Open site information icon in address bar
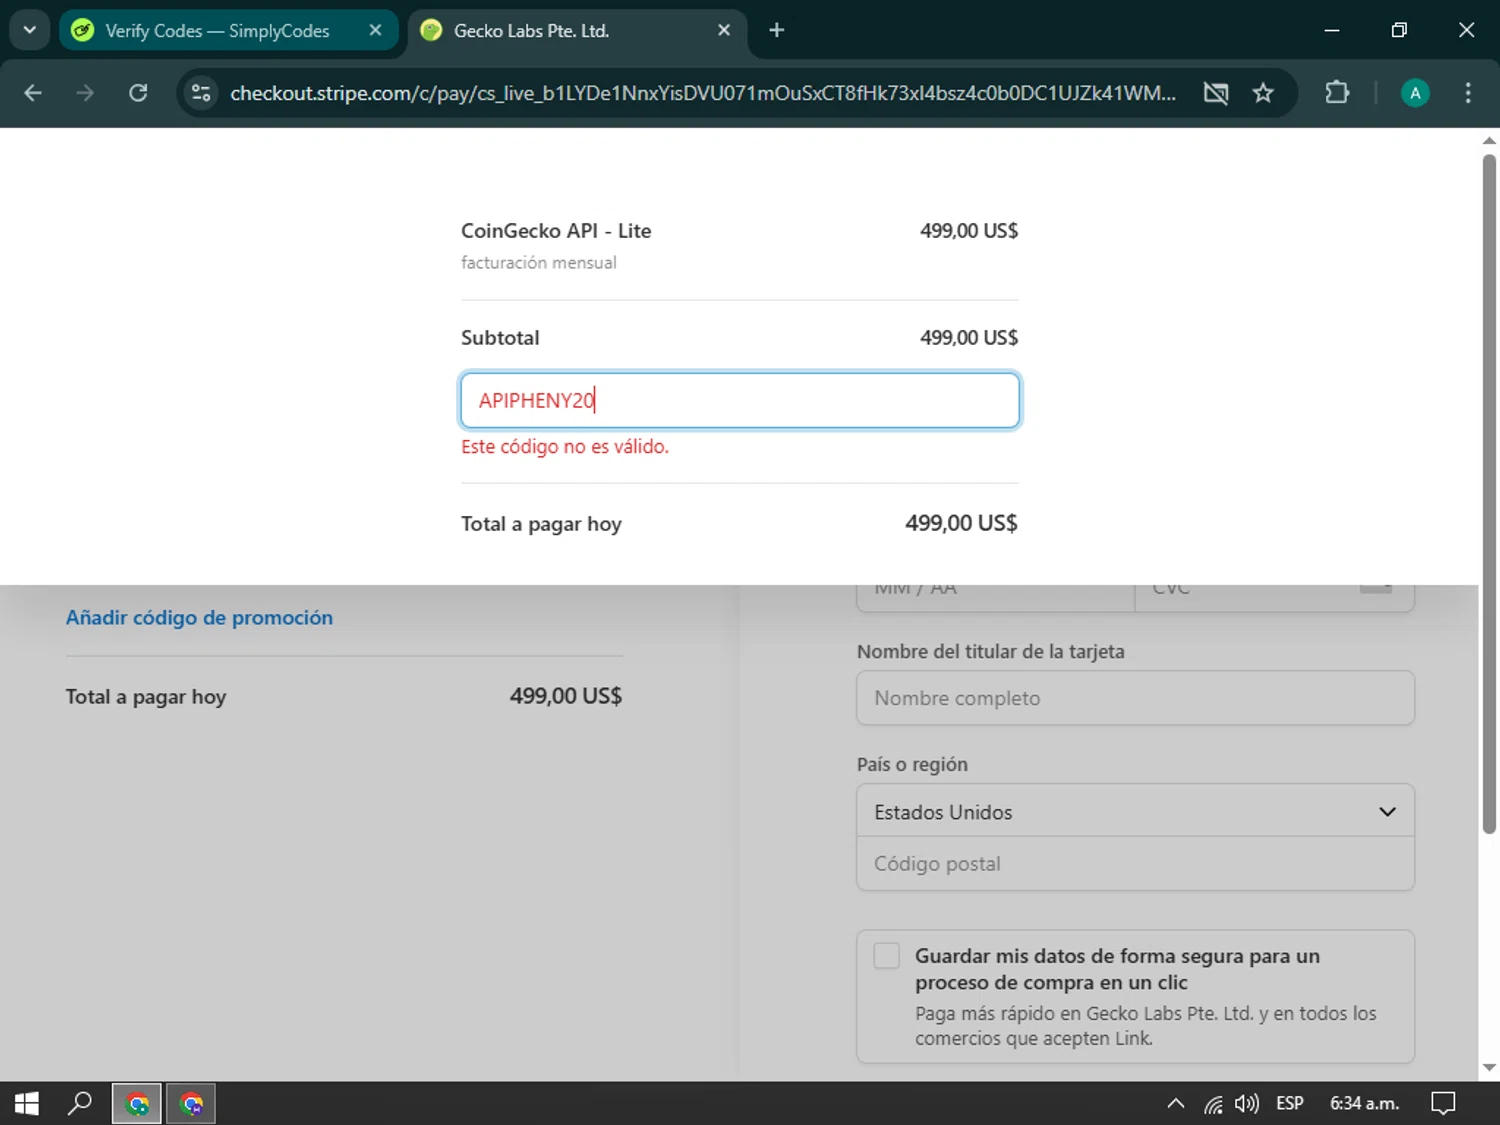This screenshot has width=1500, height=1125. (201, 93)
